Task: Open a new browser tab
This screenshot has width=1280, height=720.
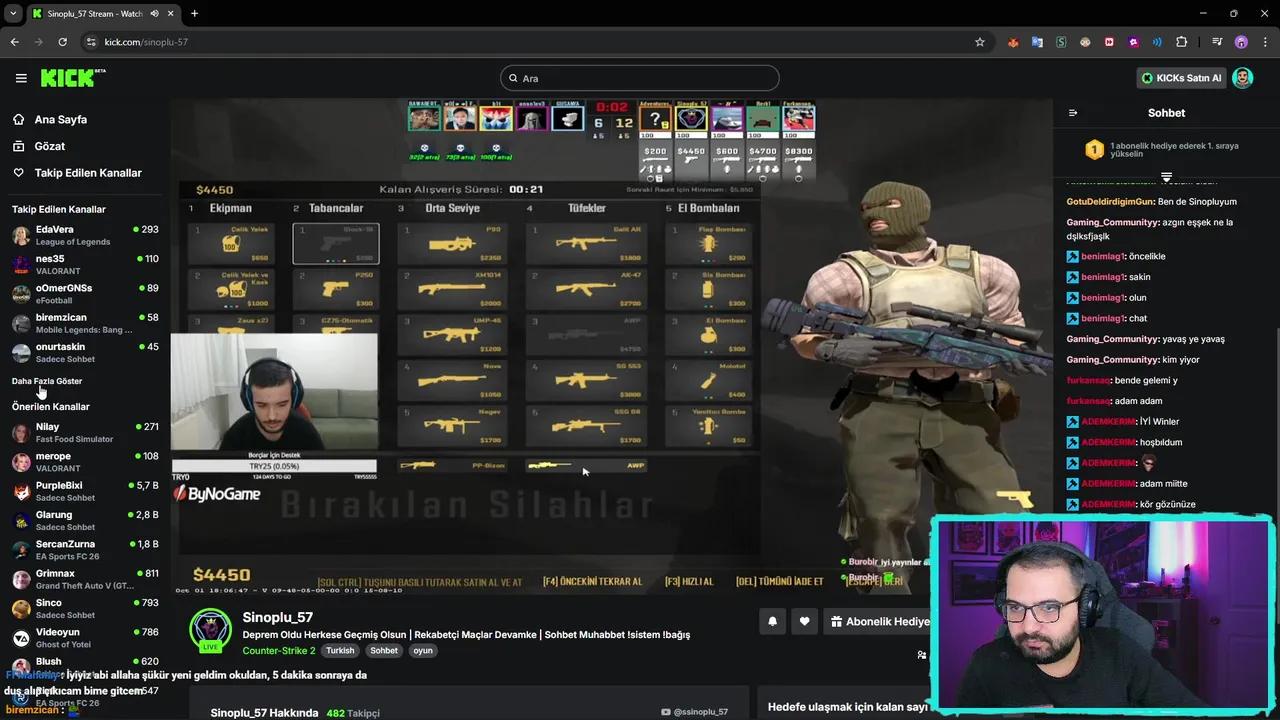Action: tap(194, 14)
